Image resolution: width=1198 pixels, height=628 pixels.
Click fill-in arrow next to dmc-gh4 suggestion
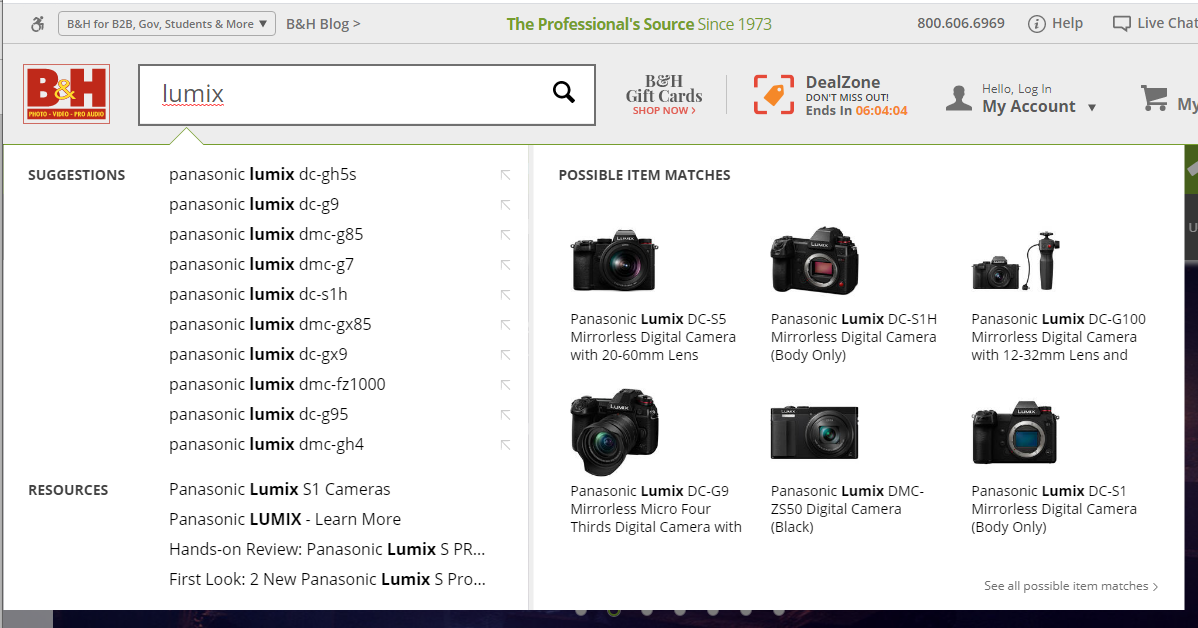[505, 445]
